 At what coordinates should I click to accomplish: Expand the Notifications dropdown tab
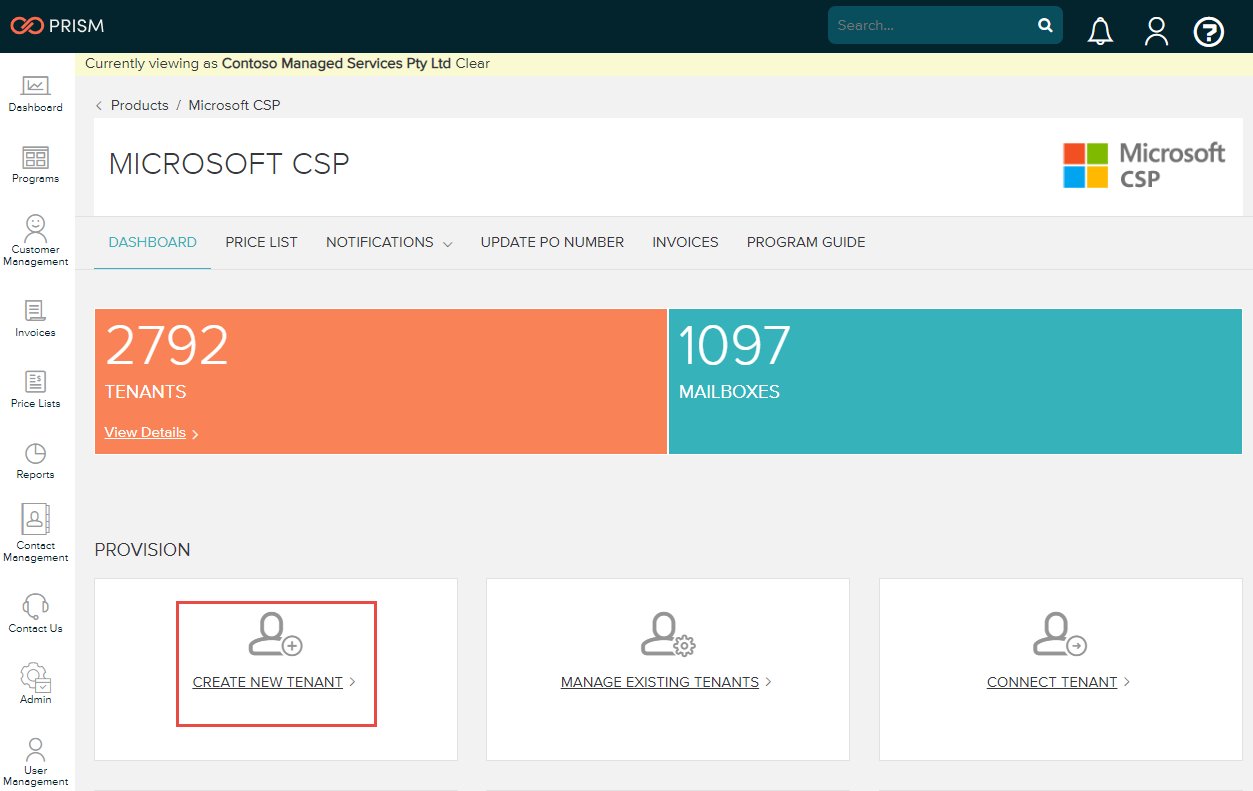[x=389, y=242]
